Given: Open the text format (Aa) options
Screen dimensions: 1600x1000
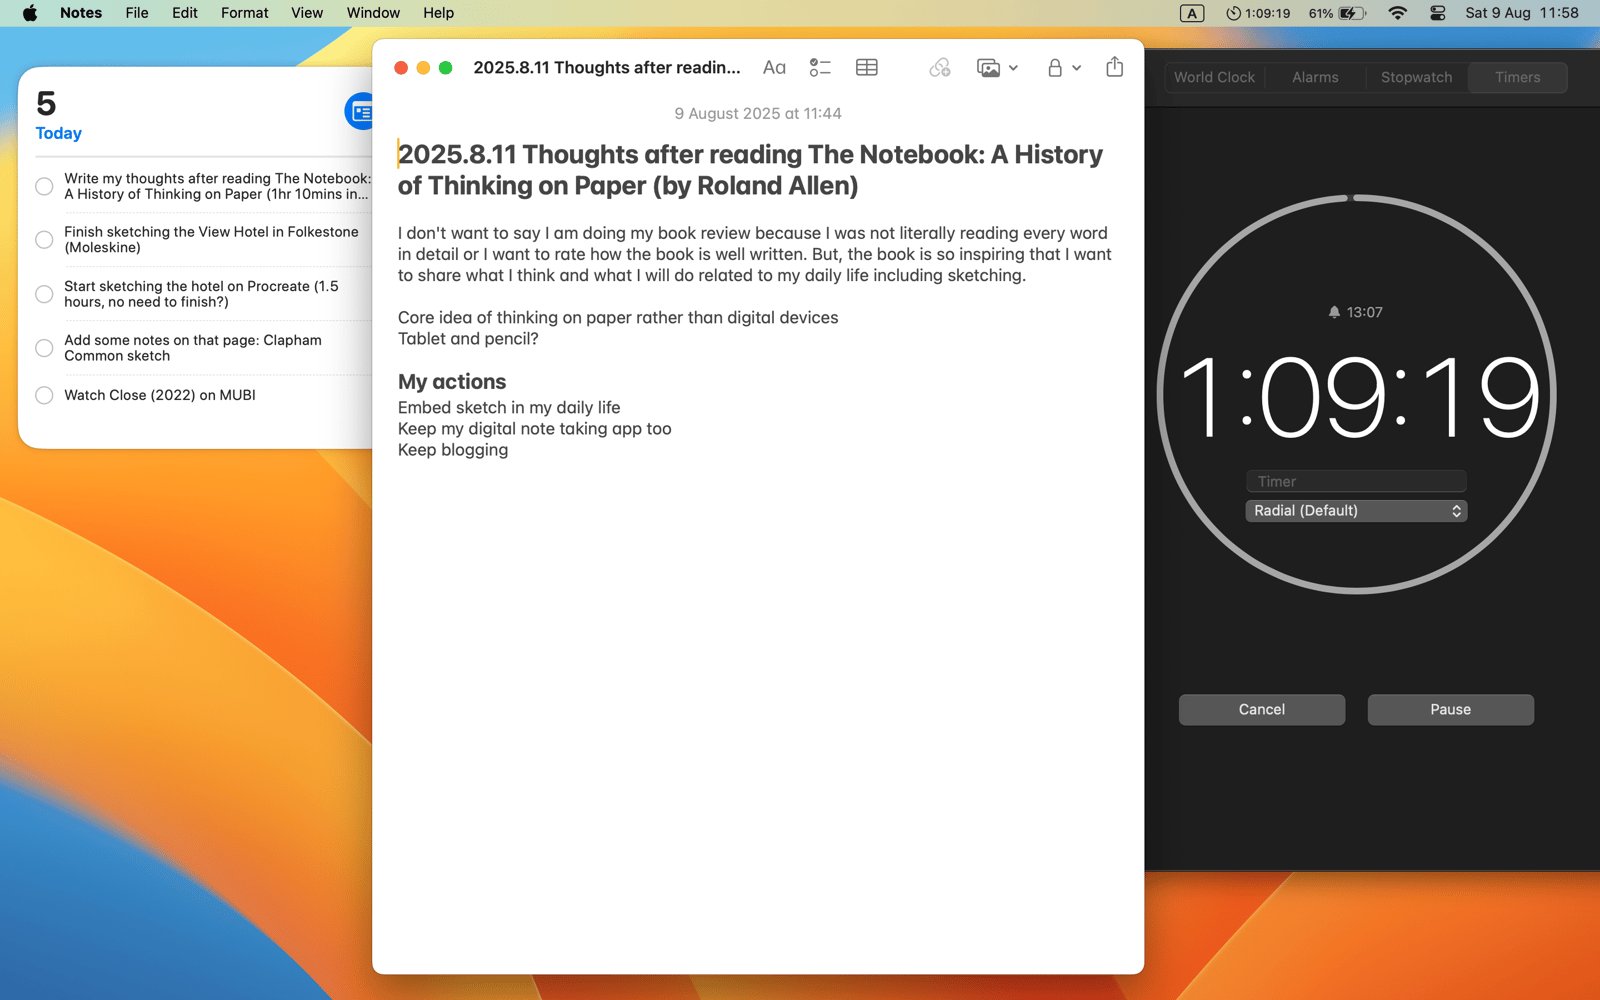Looking at the screenshot, I should pyautogui.click(x=774, y=68).
